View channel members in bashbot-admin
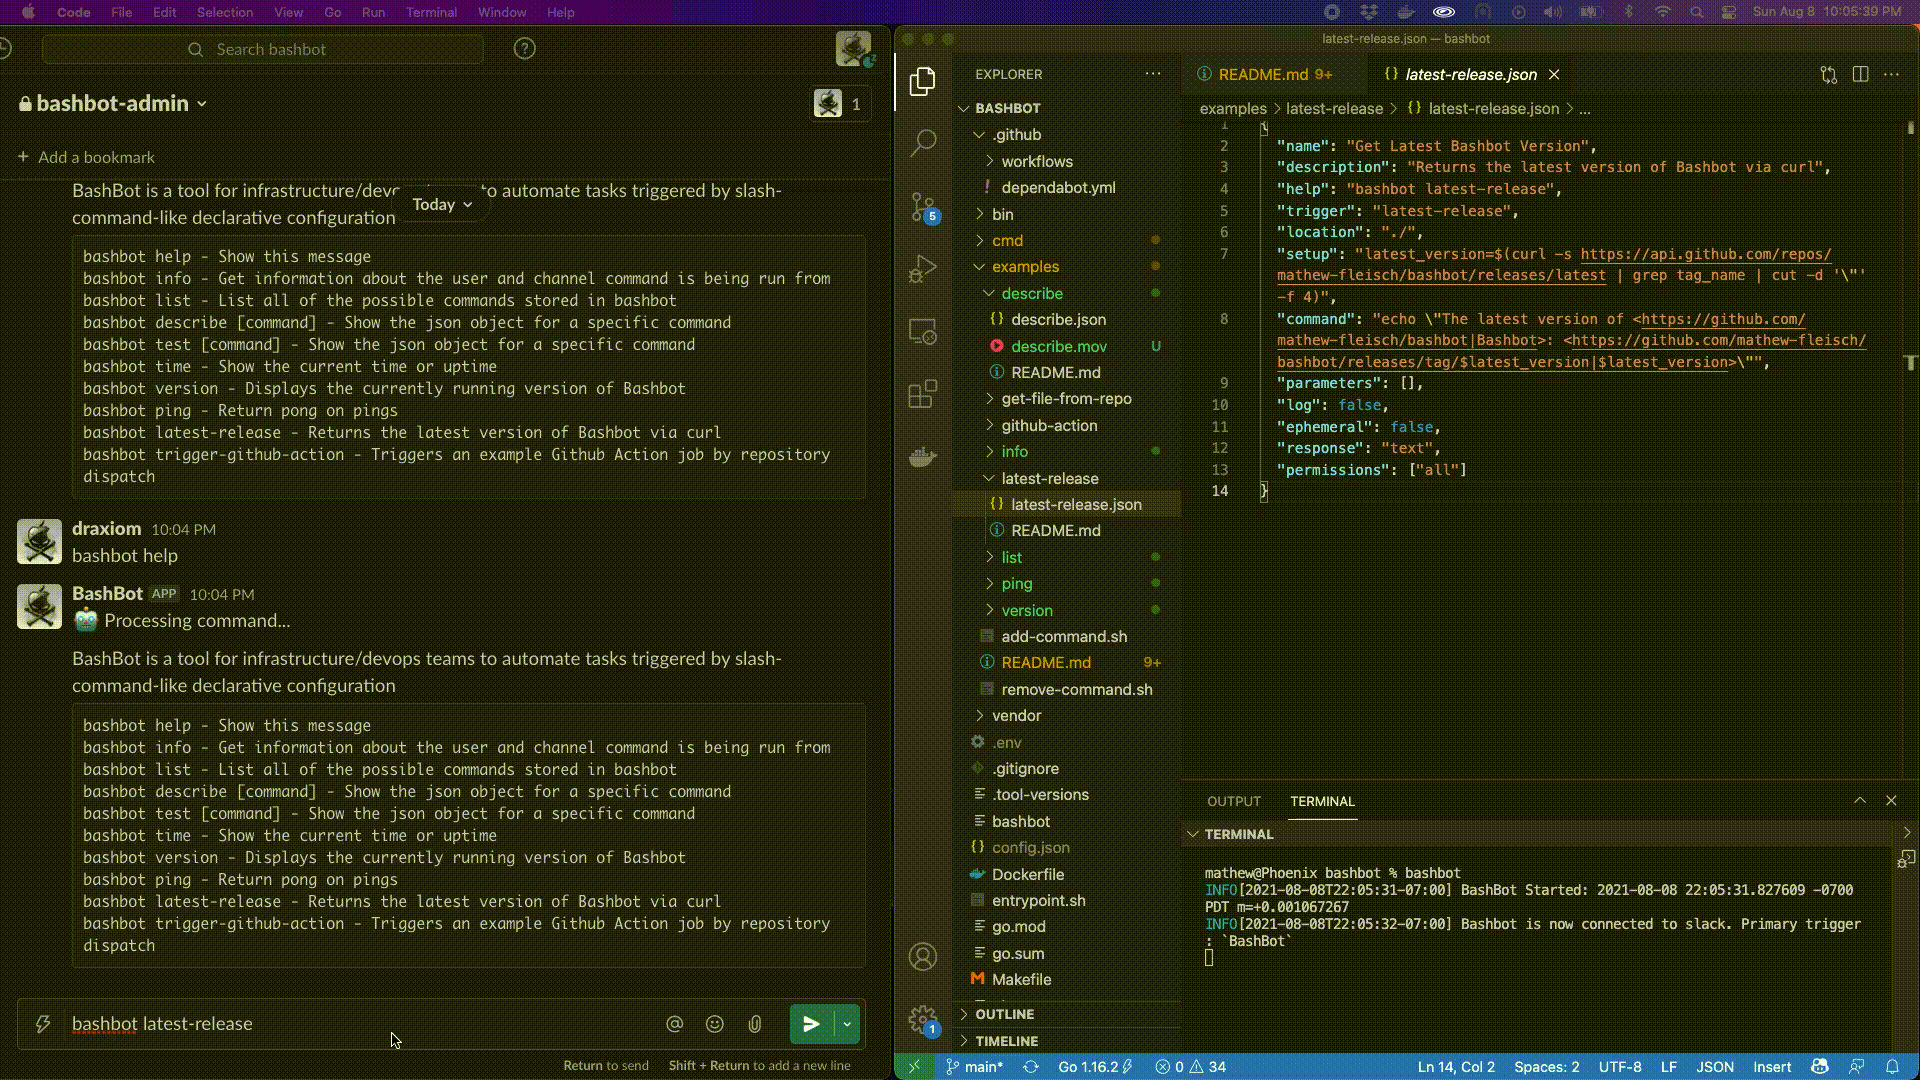 click(840, 104)
